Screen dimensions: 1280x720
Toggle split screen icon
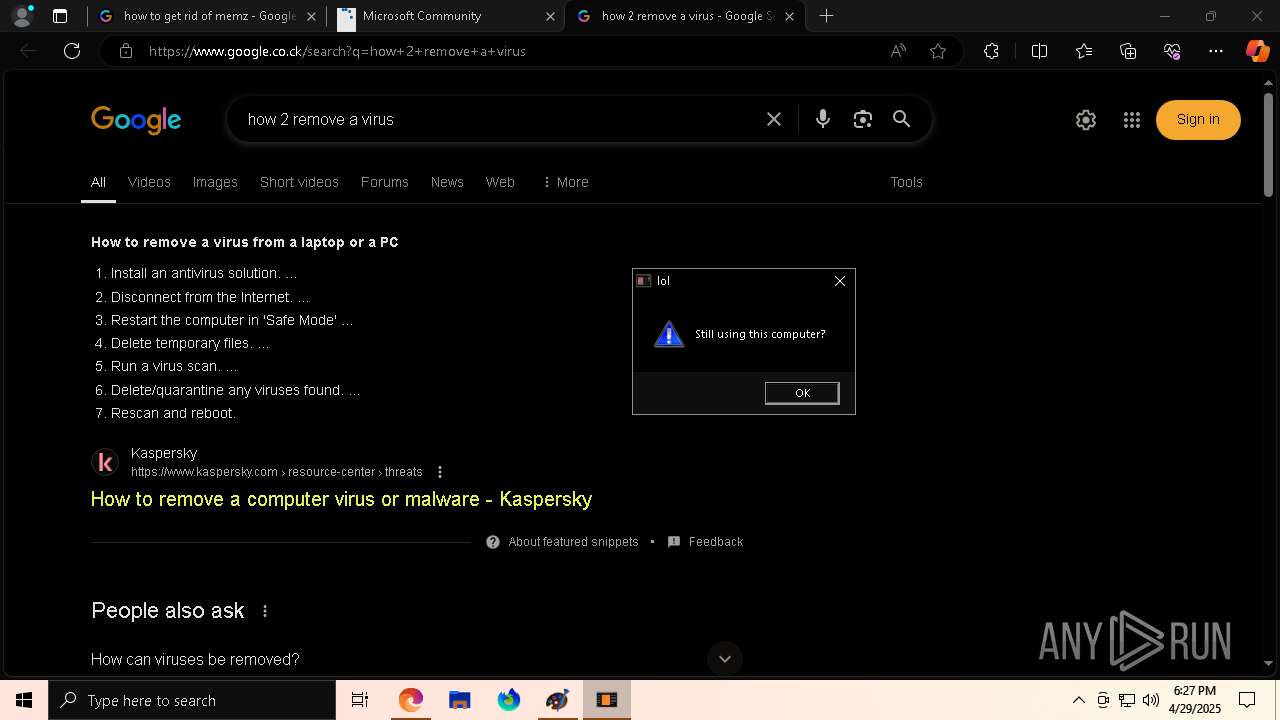coord(1039,51)
